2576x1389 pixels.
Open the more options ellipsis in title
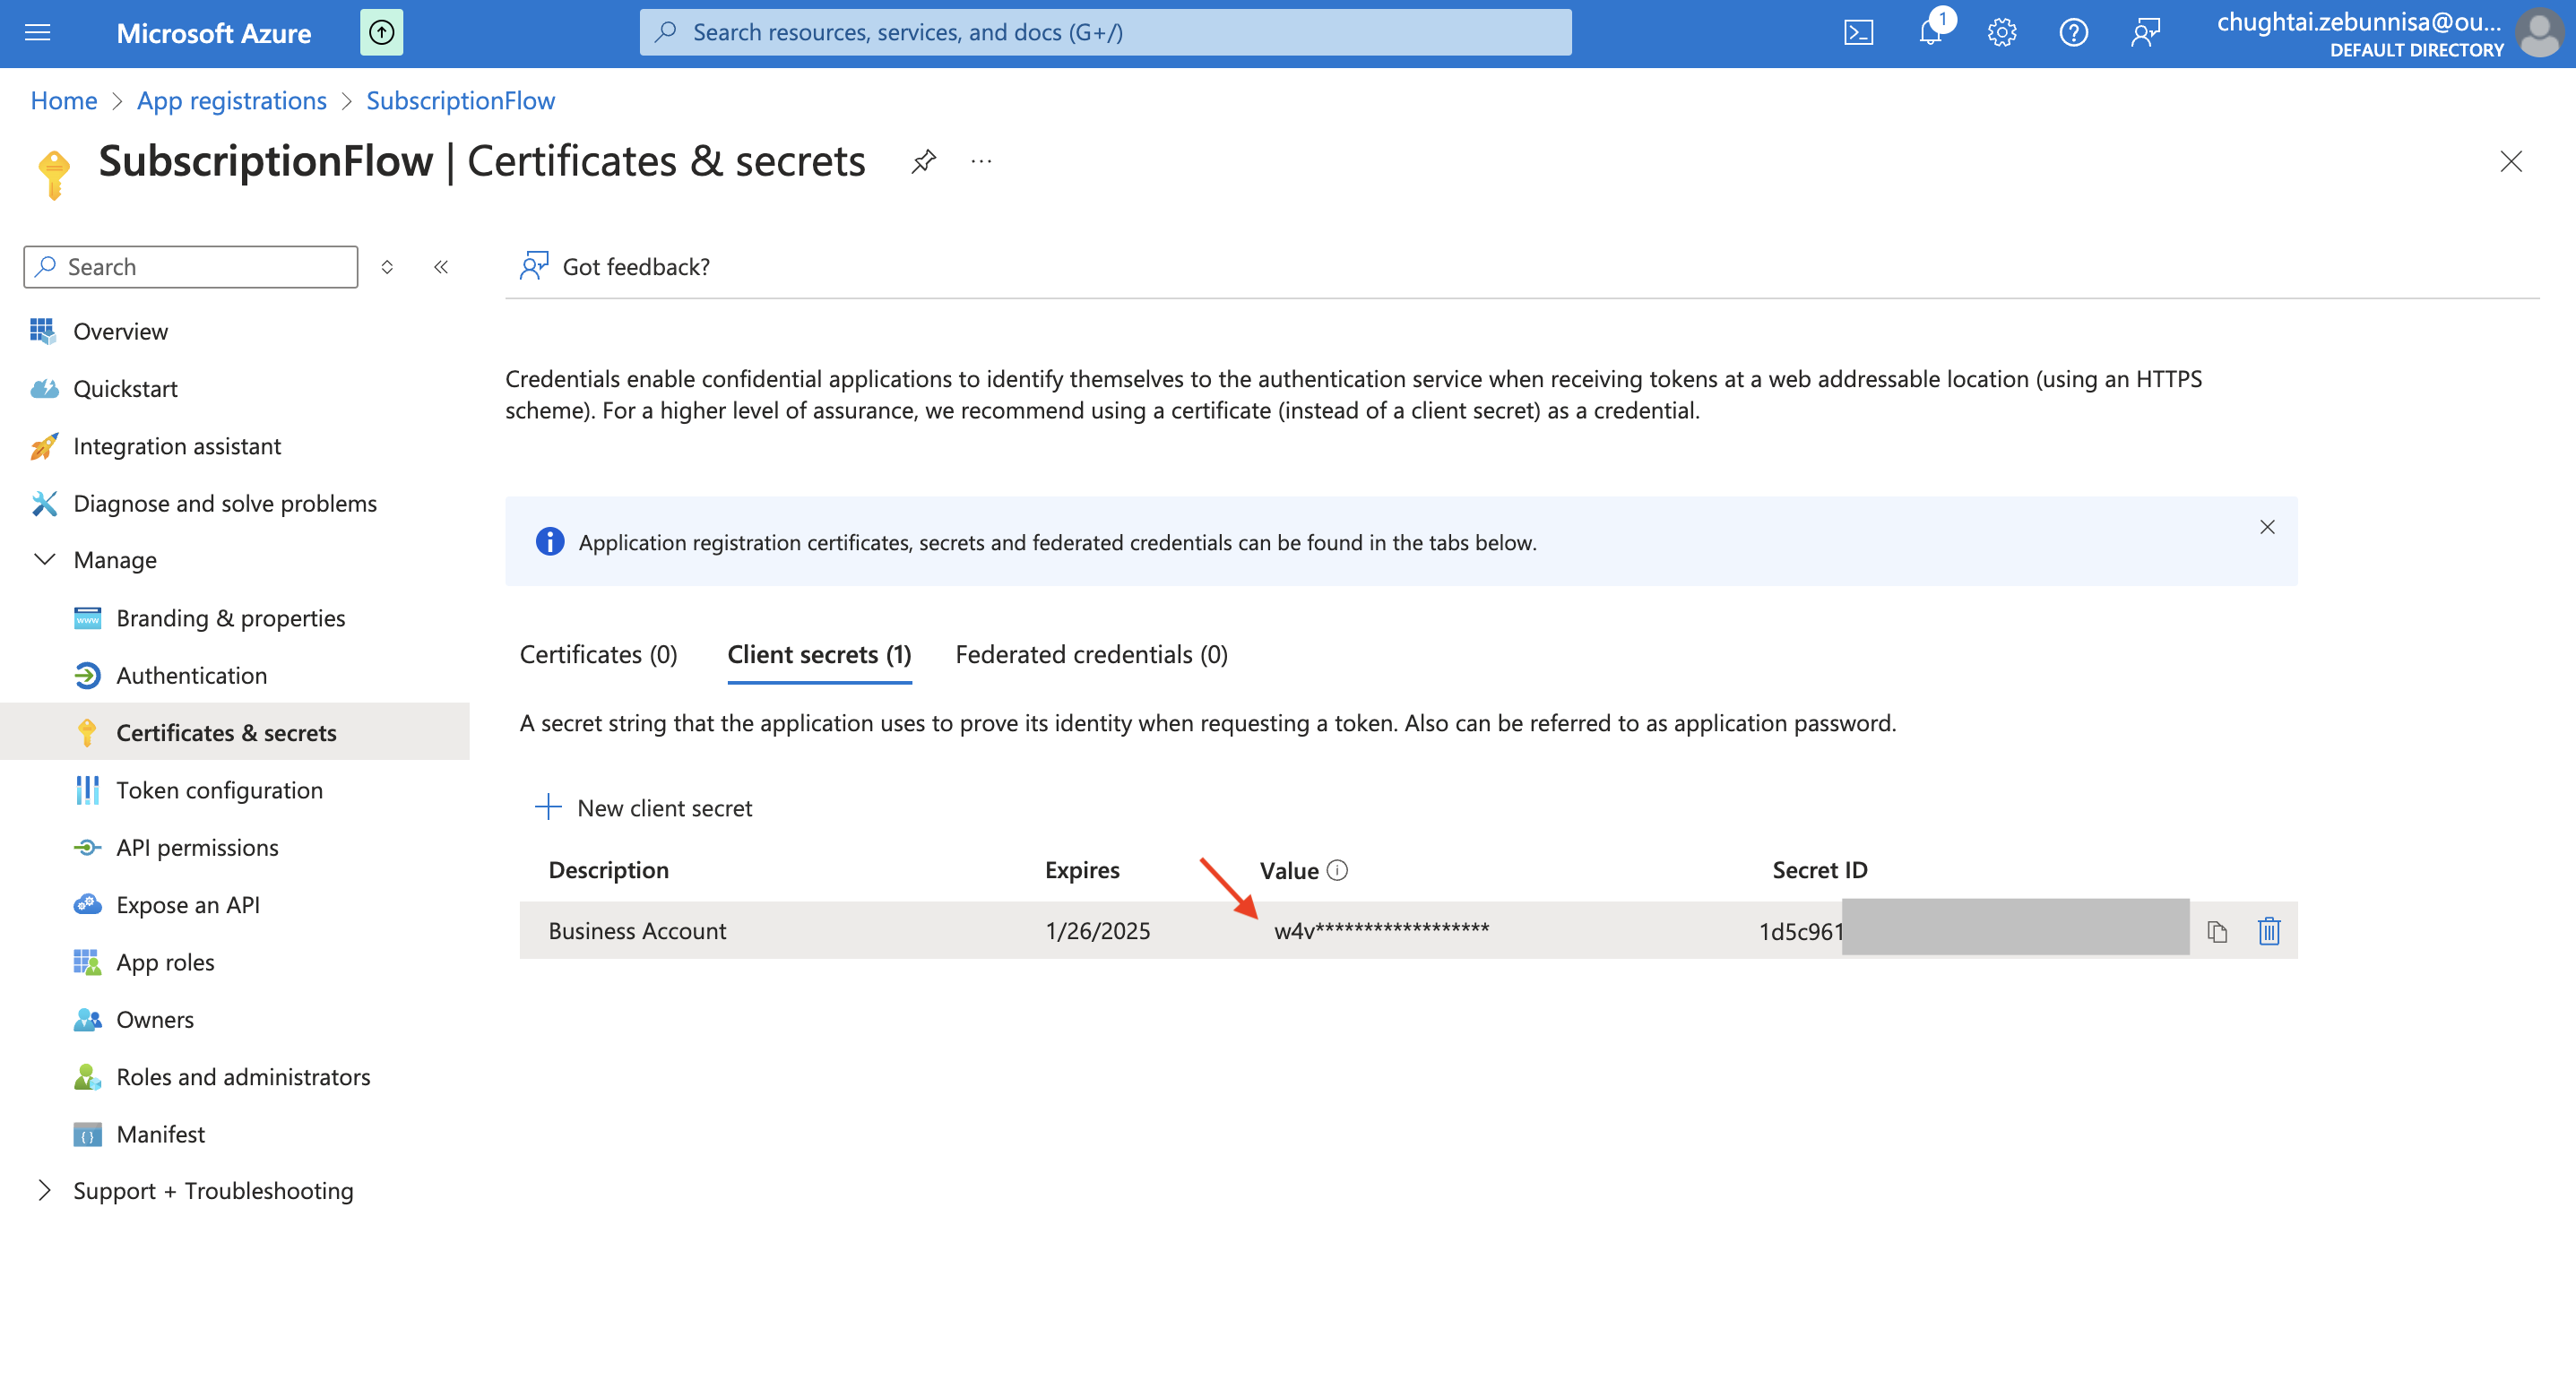(x=981, y=161)
